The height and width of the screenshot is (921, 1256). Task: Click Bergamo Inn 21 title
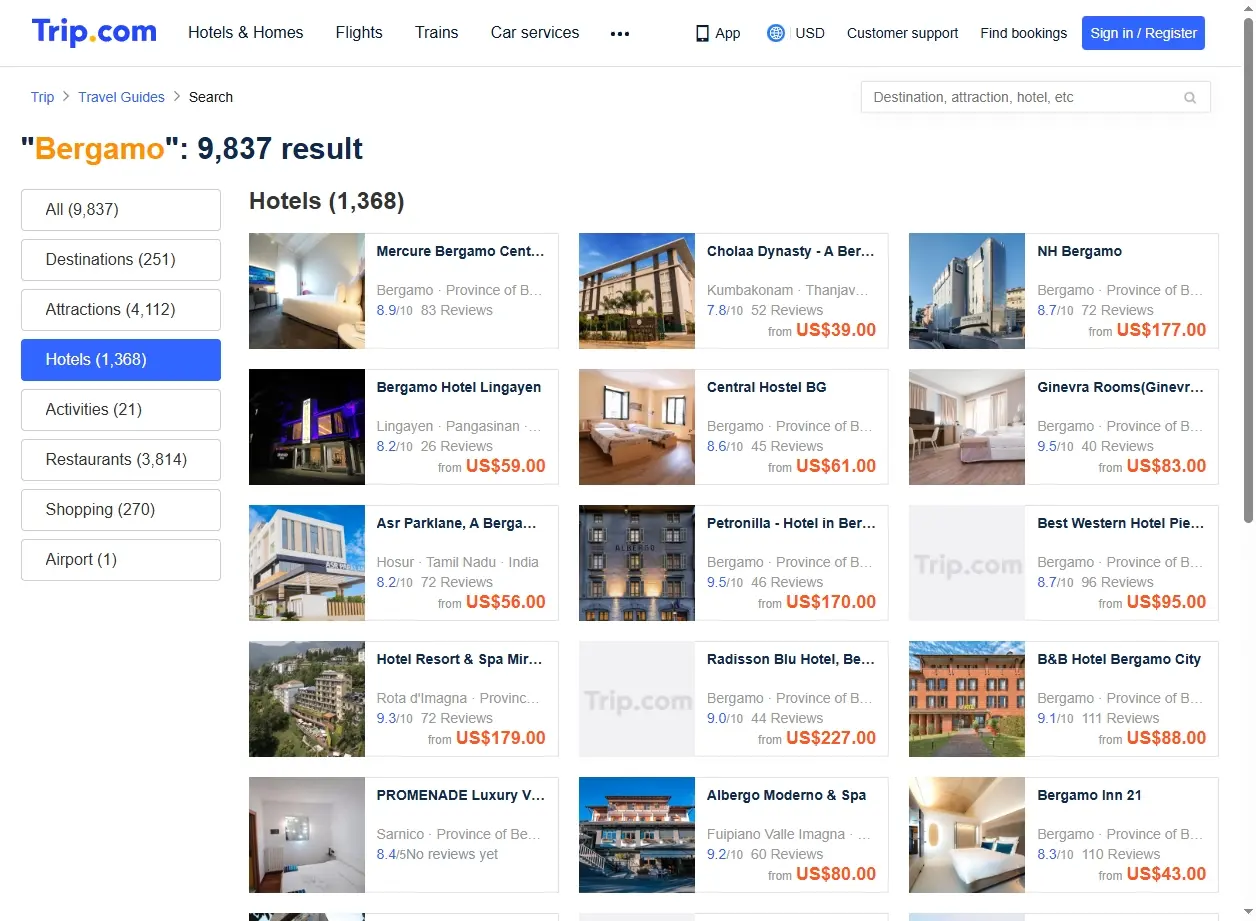(1089, 796)
